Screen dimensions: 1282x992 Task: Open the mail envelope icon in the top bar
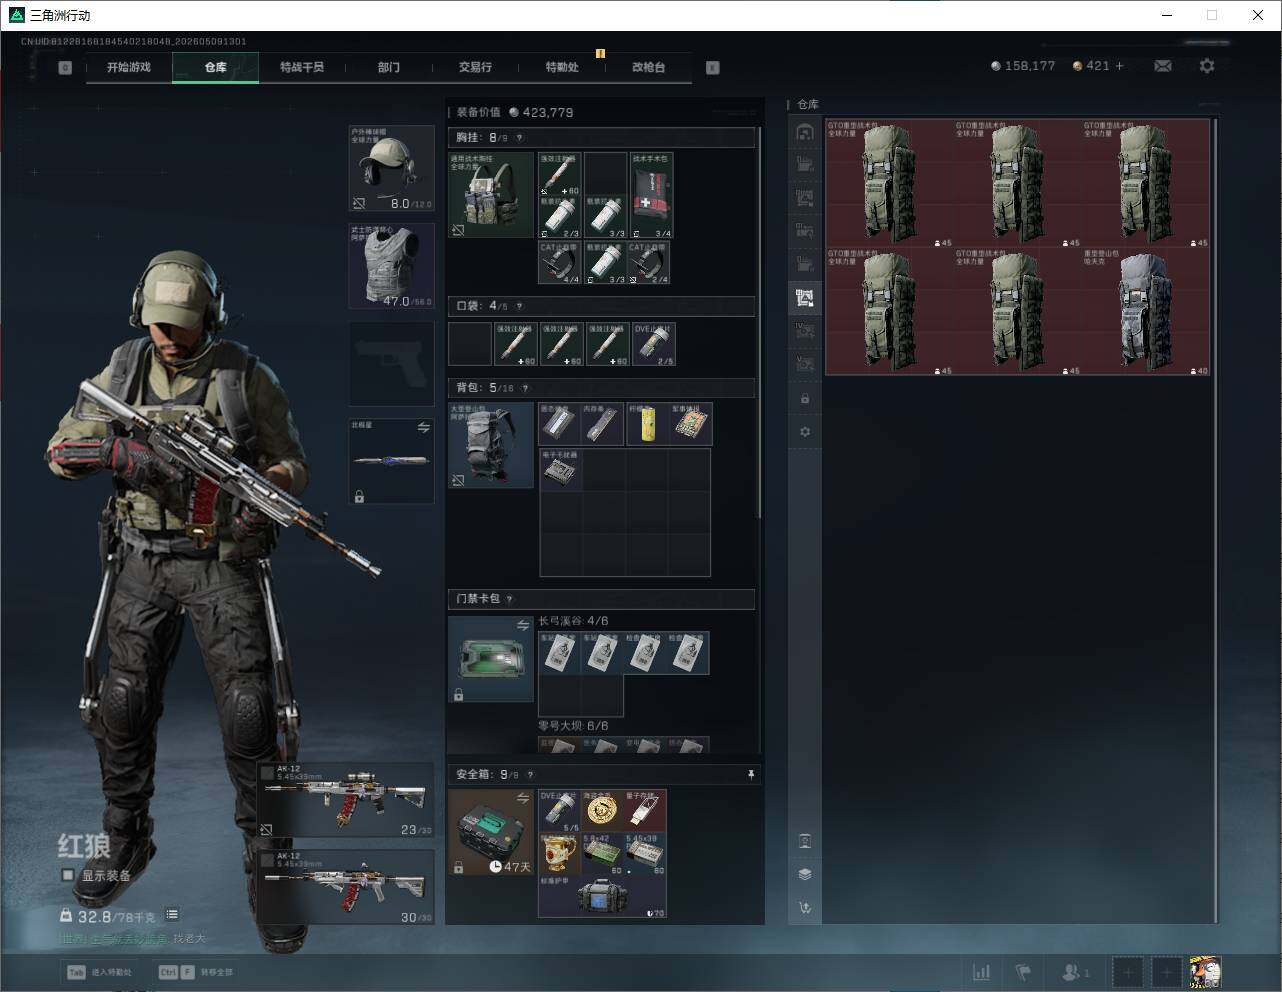[x=1163, y=66]
